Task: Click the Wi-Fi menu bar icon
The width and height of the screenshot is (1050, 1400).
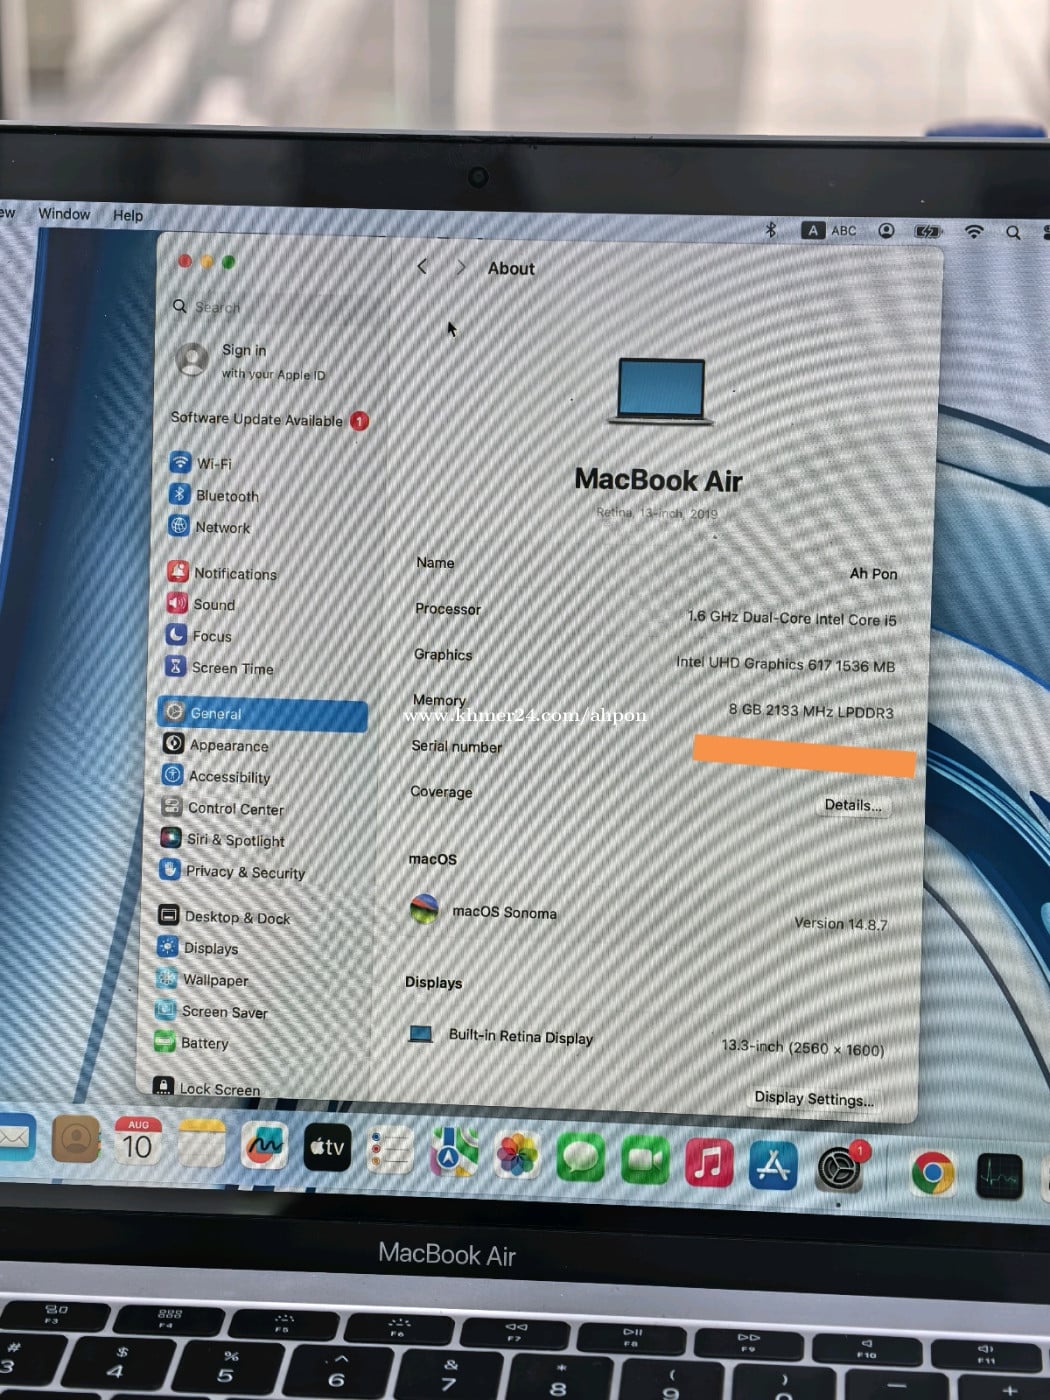Action: pyautogui.click(x=973, y=231)
